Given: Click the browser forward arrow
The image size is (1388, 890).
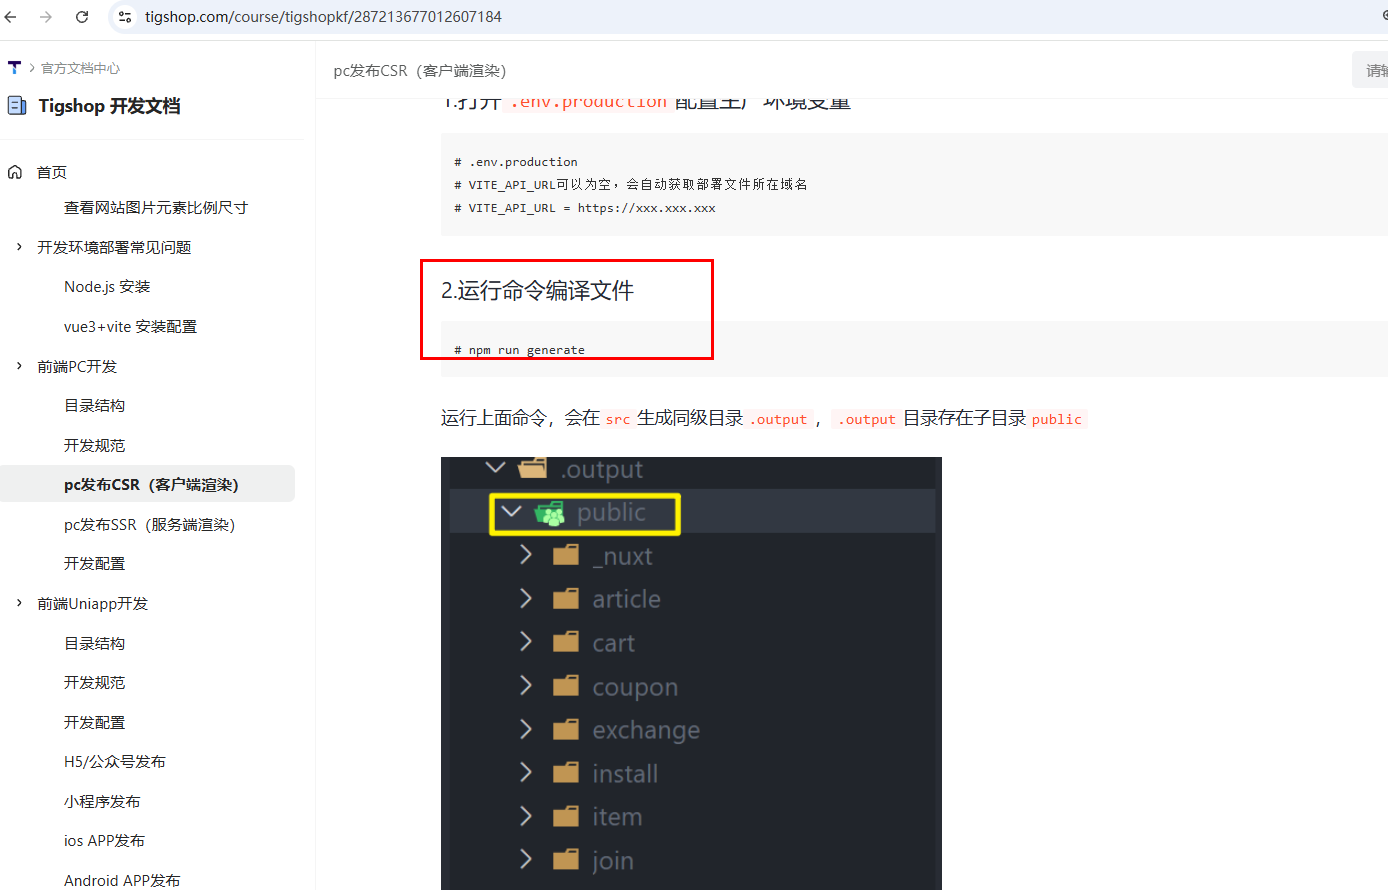Looking at the screenshot, I should (x=46, y=17).
